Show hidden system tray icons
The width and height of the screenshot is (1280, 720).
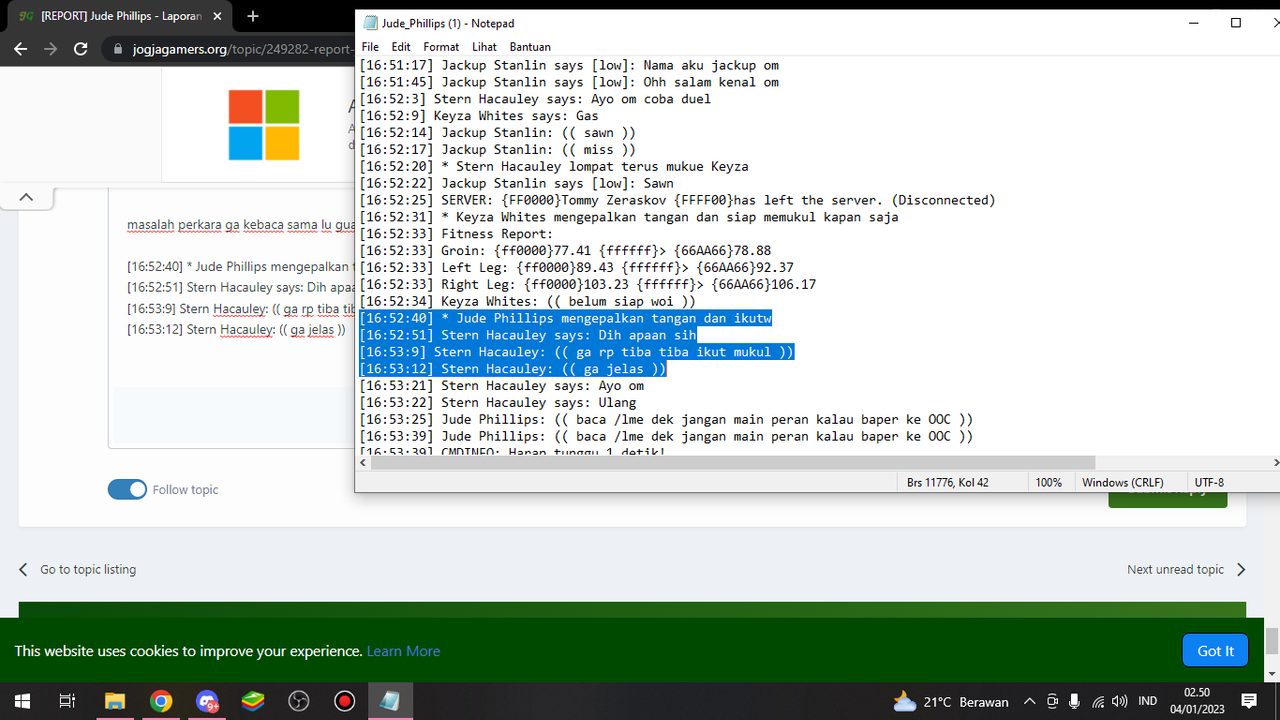pos(1029,701)
